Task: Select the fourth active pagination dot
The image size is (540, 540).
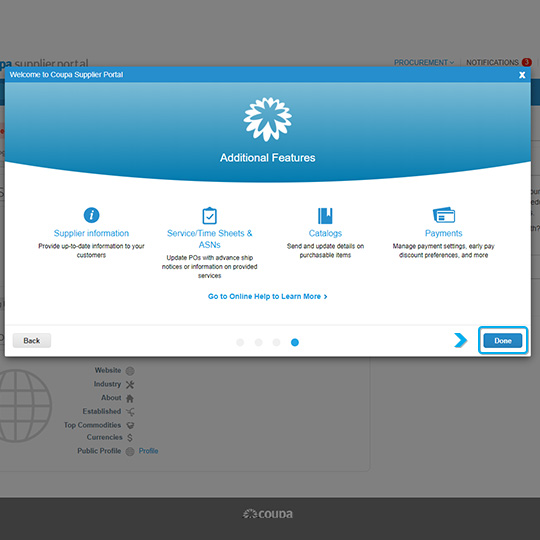Action: click(x=295, y=342)
